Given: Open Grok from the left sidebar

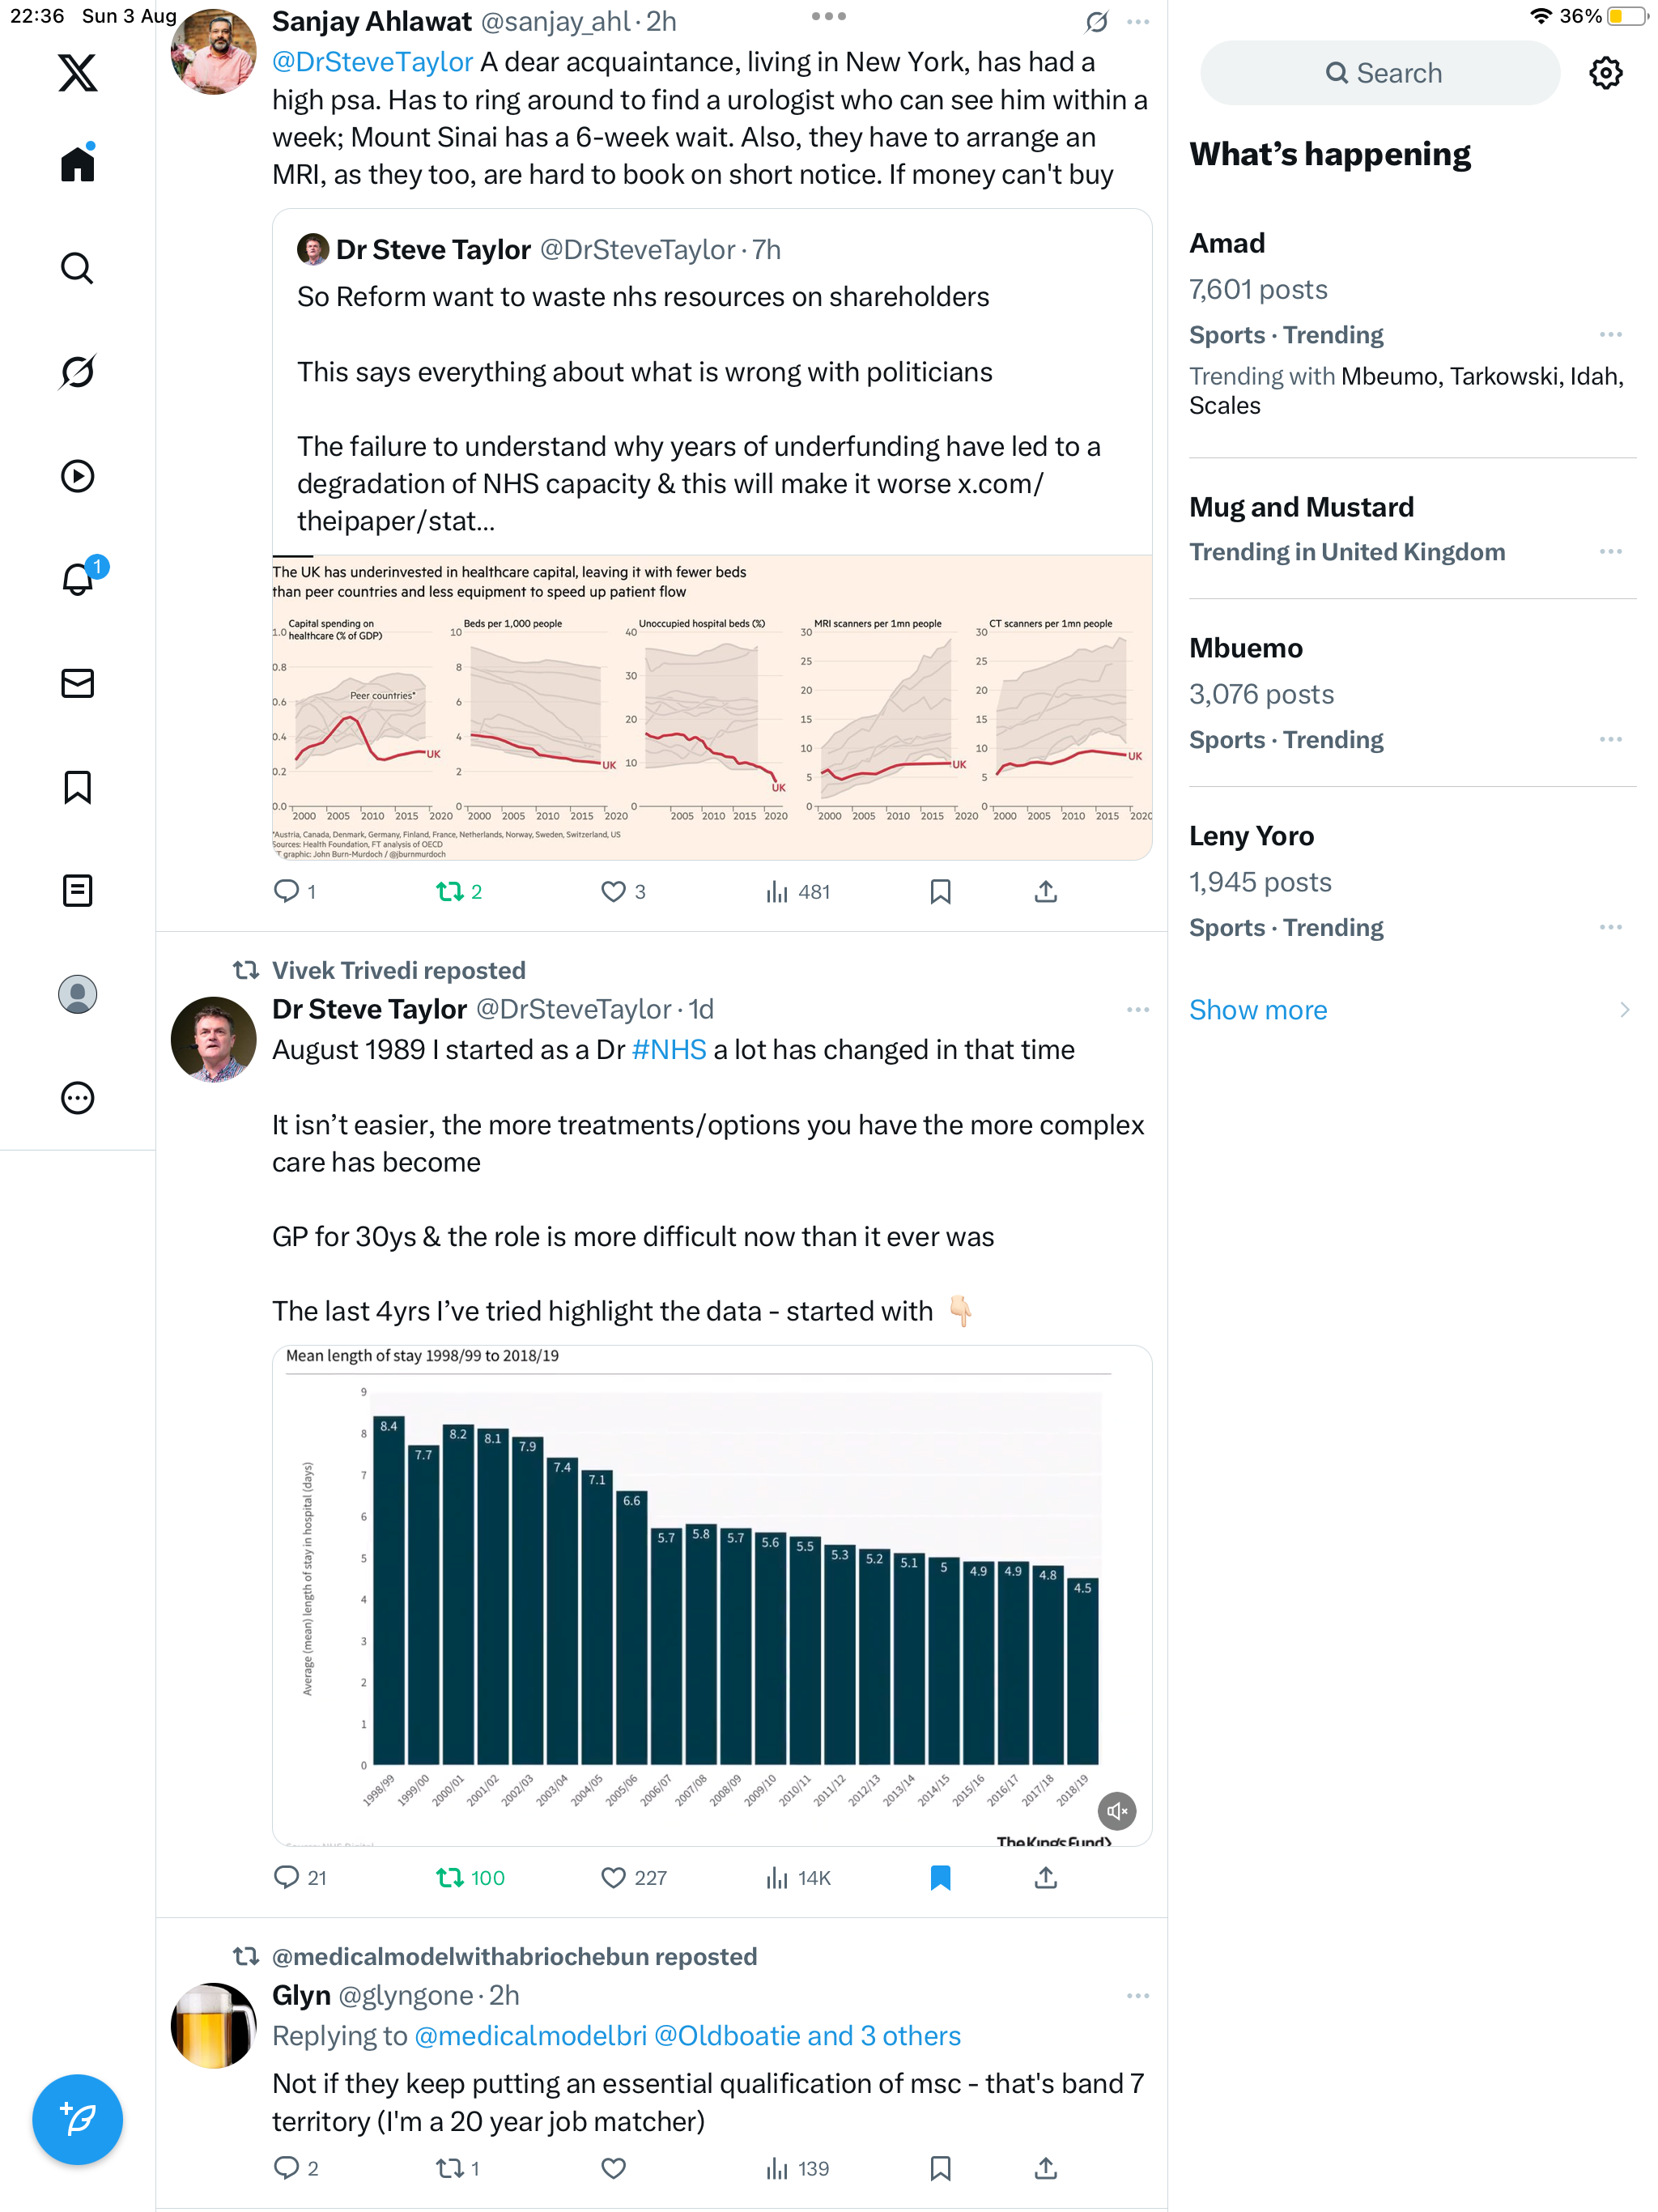Looking at the screenshot, I should pos(77,372).
